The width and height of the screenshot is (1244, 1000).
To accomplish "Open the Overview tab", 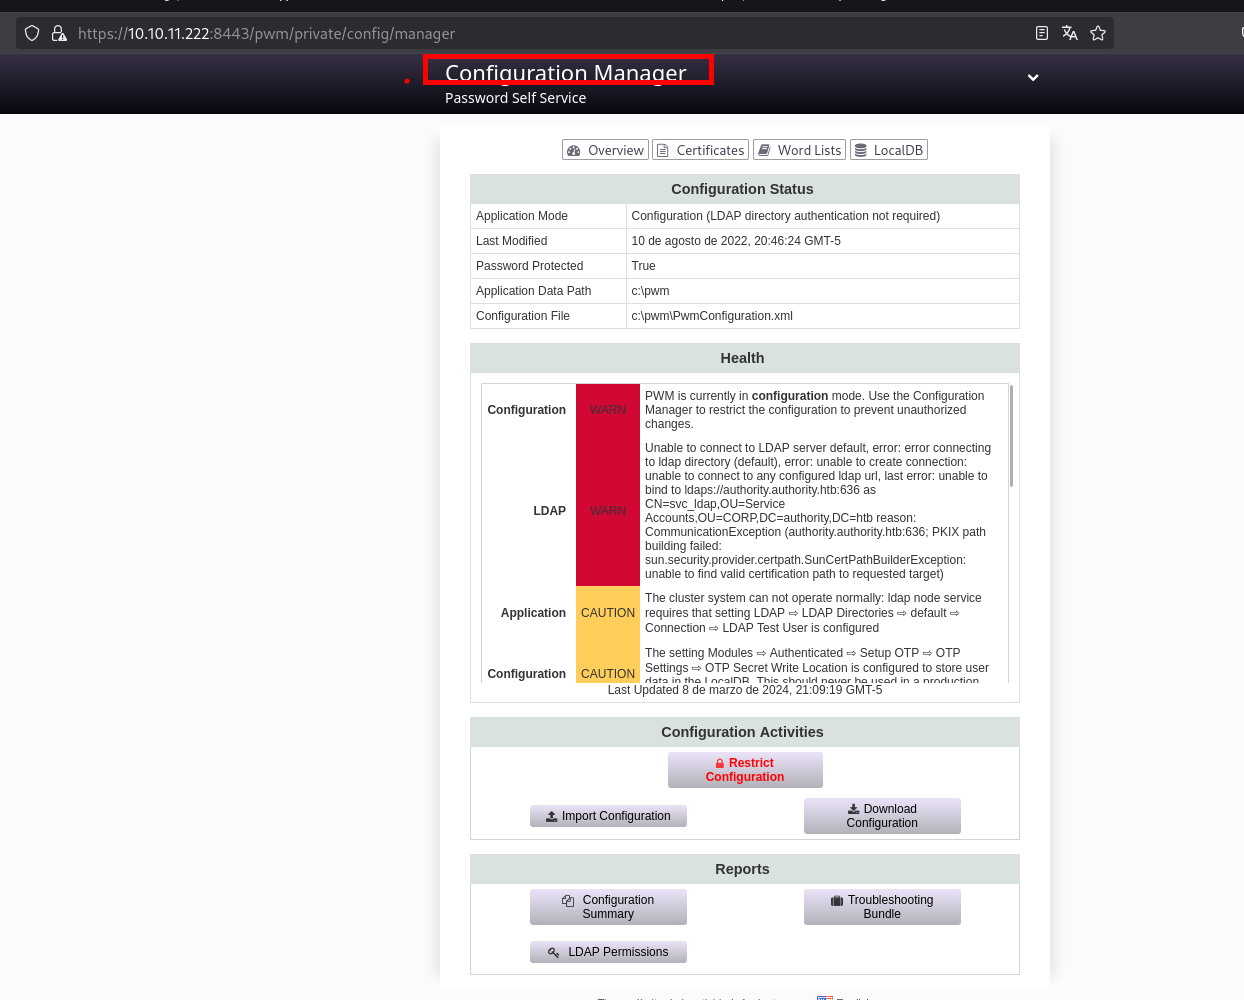I will [x=605, y=150].
